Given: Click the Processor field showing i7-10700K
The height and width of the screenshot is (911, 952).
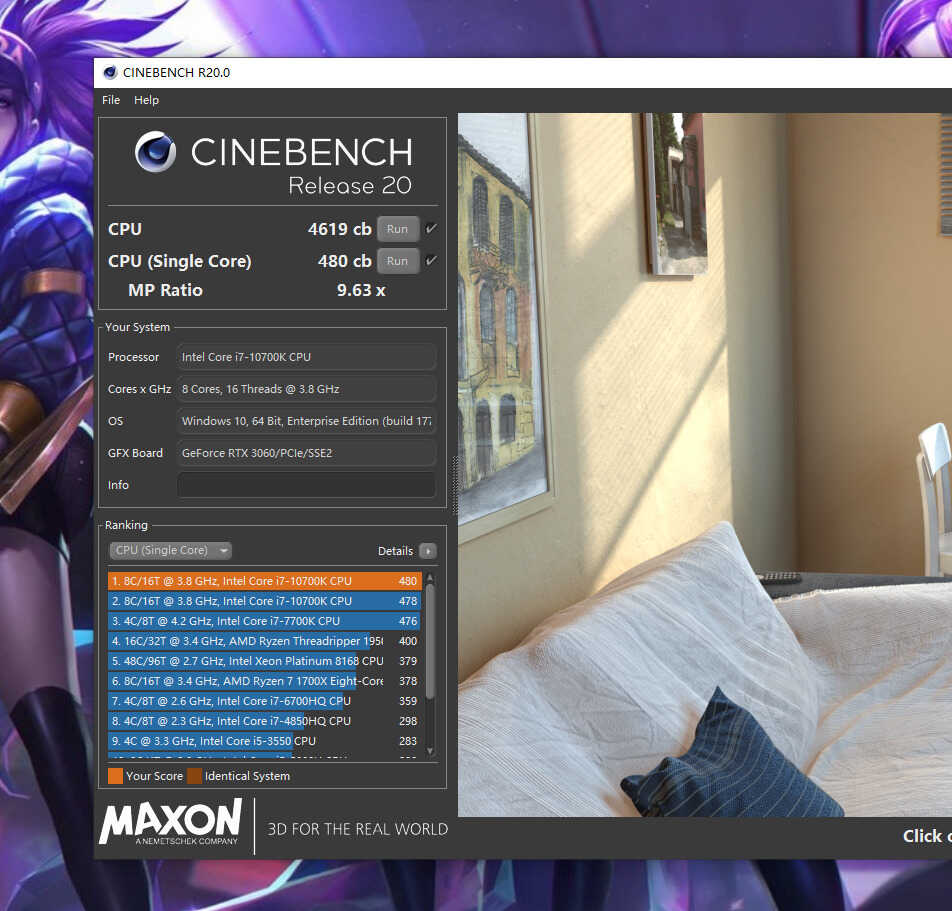Looking at the screenshot, I should pos(307,357).
